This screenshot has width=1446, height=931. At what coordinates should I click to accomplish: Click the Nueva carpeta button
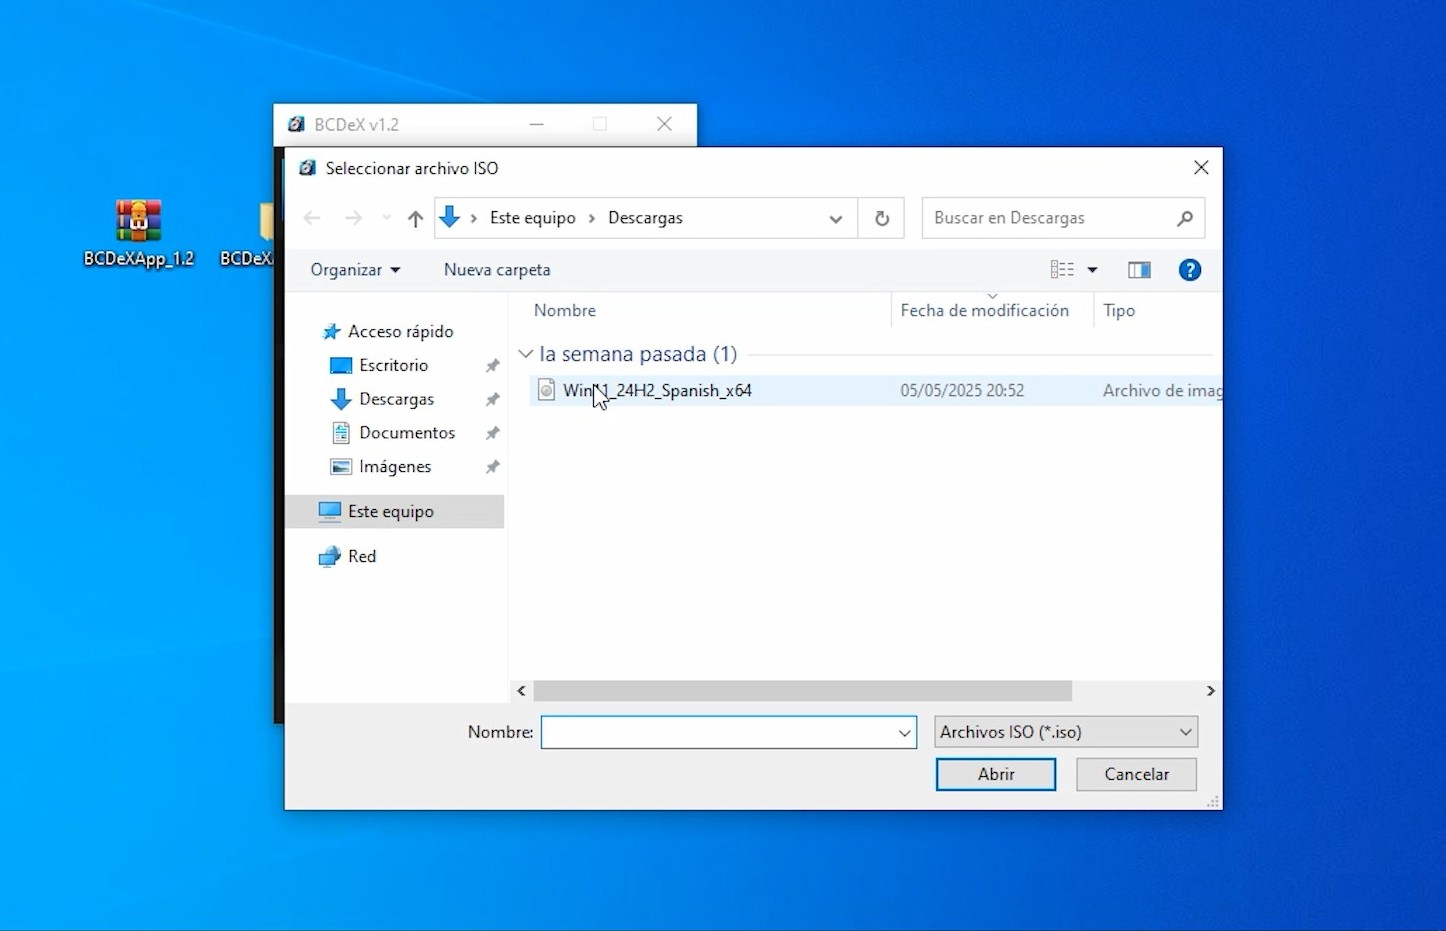coord(497,270)
